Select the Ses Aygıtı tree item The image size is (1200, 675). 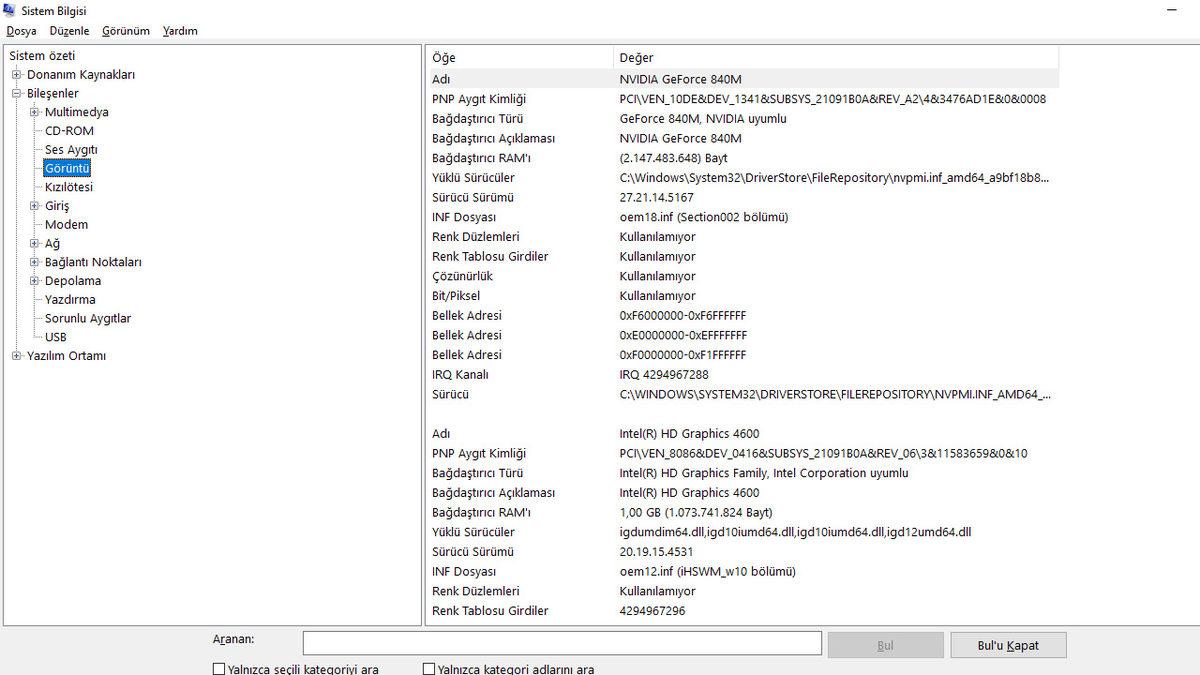[71, 150]
